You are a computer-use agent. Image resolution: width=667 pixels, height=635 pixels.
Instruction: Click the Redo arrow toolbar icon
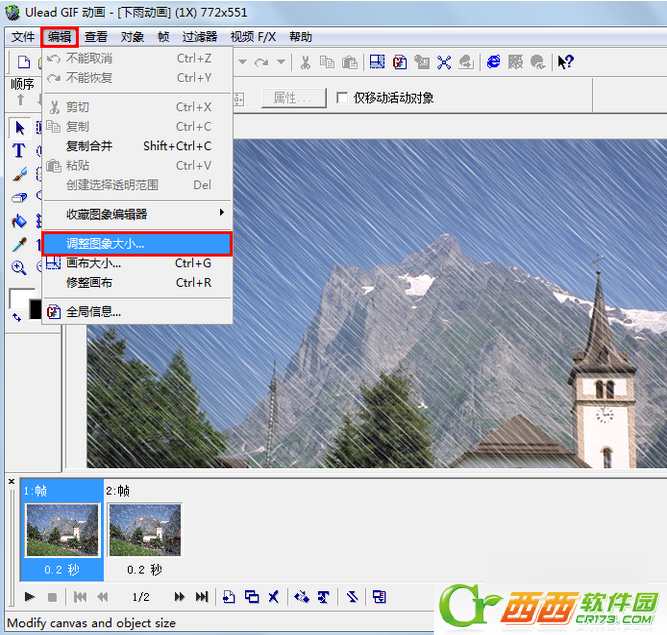click(261, 63)
